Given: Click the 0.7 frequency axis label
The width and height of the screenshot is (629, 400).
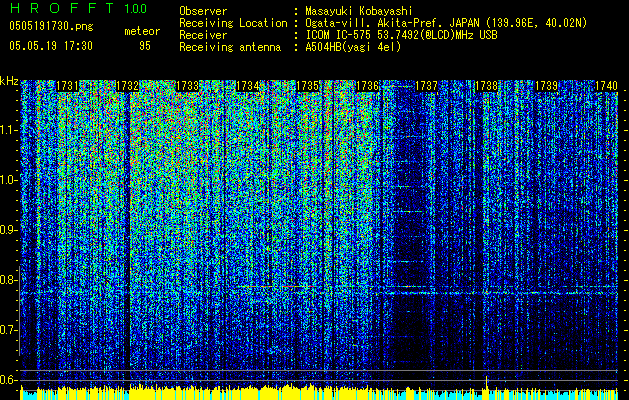Looking at the screenshot, I should pos(9,330).
